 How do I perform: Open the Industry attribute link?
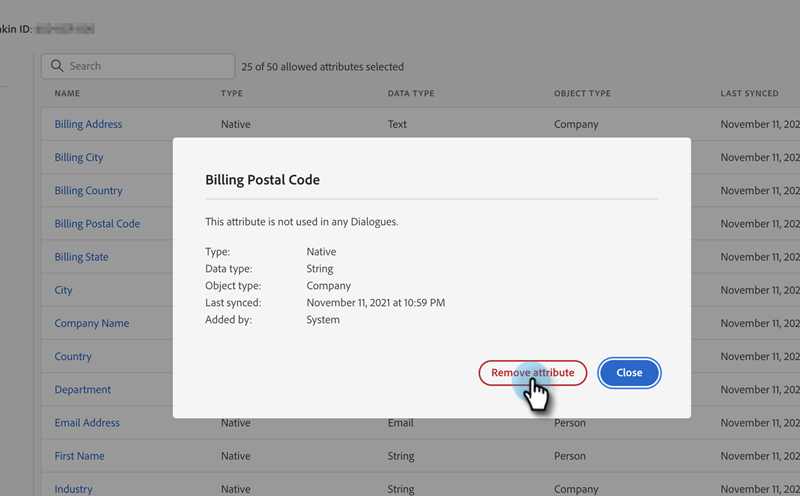73,489
